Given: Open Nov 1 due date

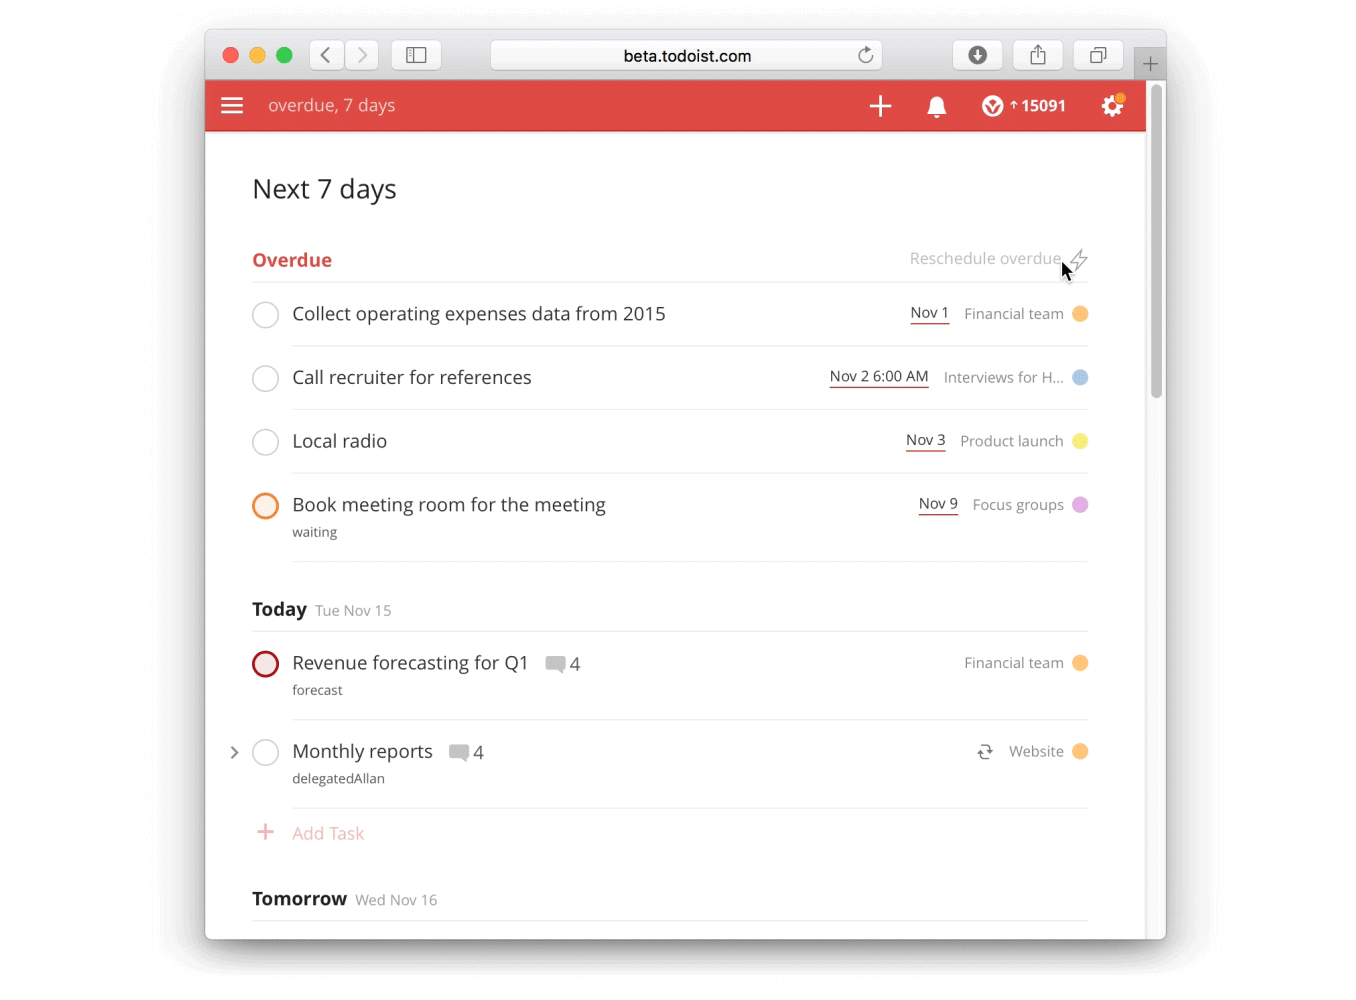Looking at the screenshot, I should 929,313.
